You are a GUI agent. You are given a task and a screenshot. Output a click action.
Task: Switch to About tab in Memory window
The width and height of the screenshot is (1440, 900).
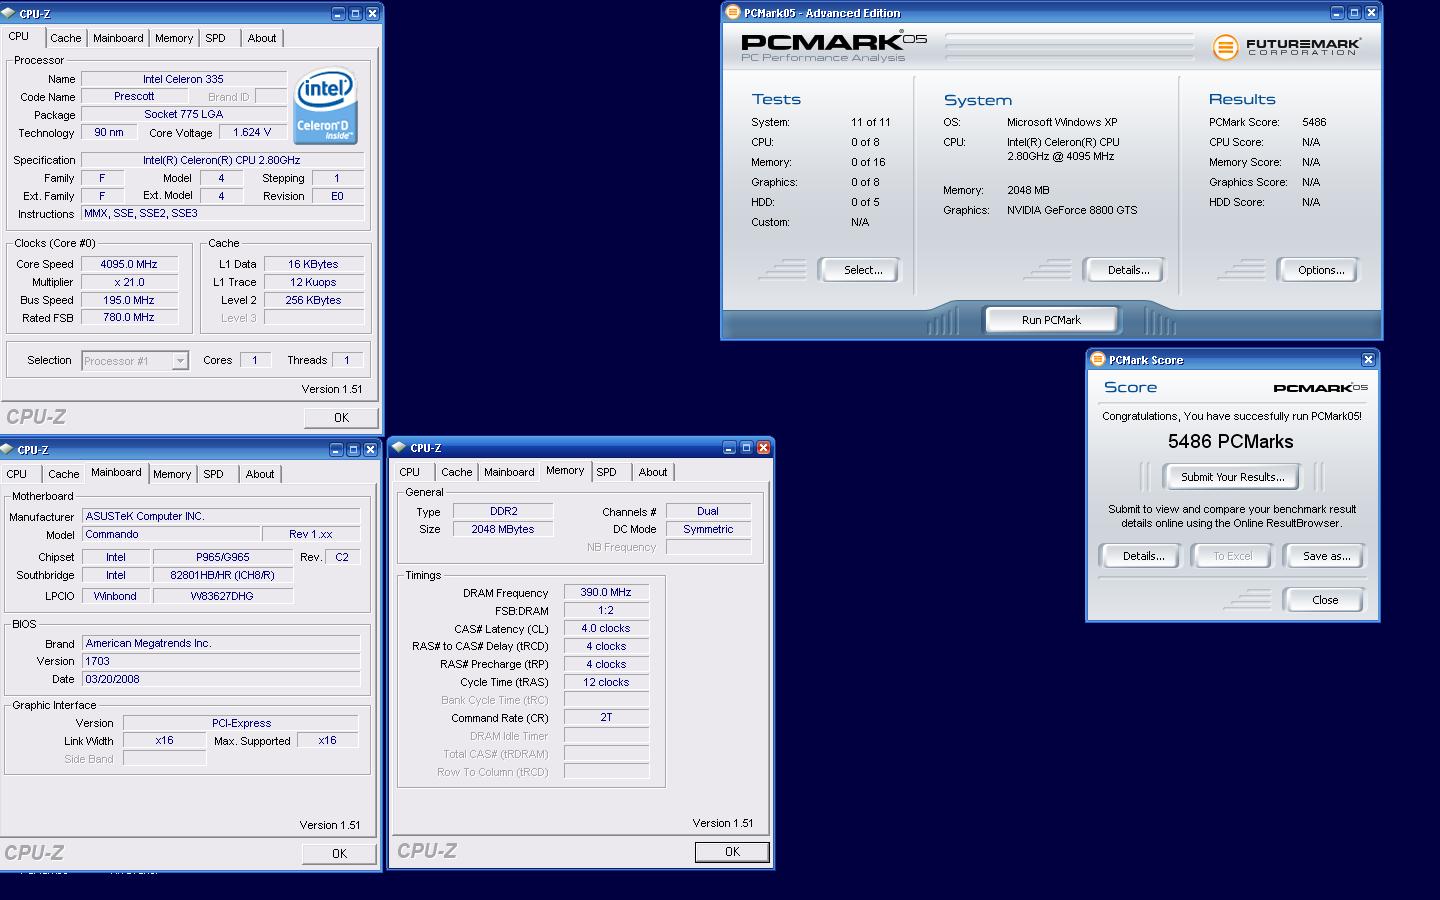tap(653, 472)
